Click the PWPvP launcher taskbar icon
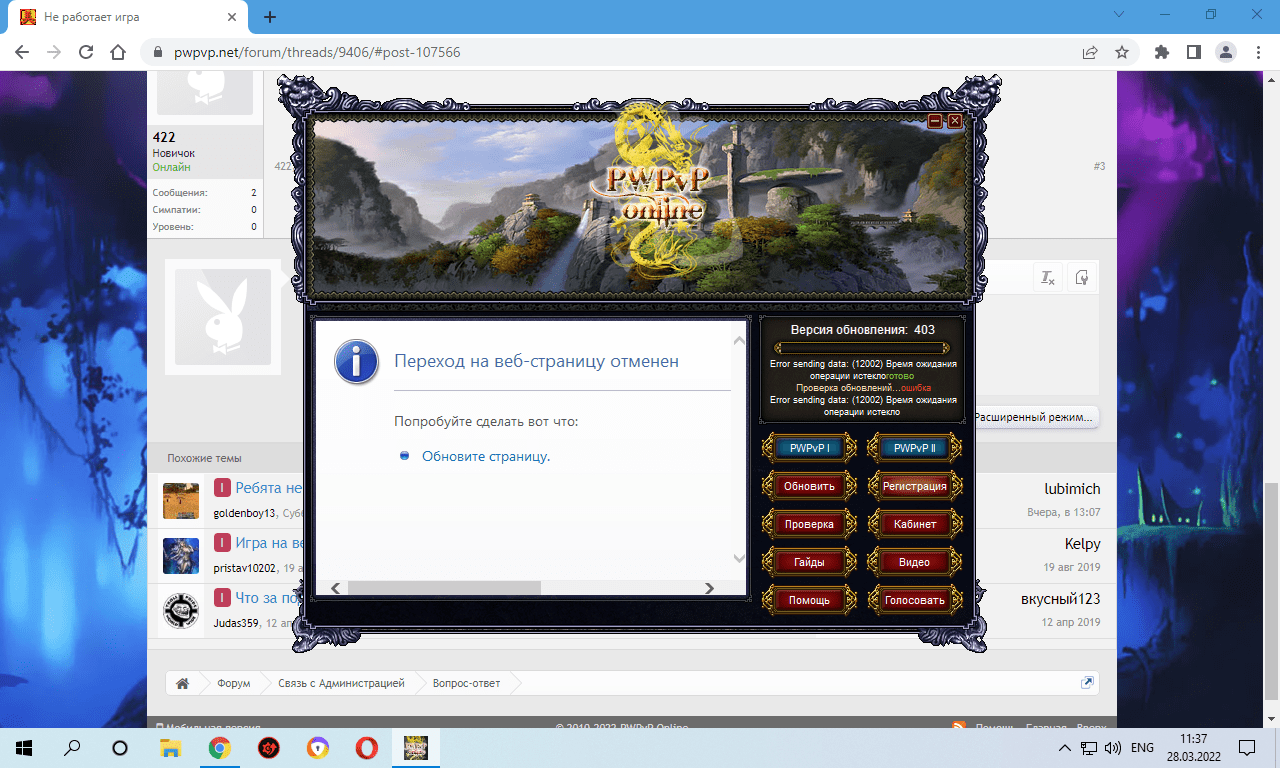The width and height of the screenshot is (1280, 768). pyautogui.click(x=415, y=747)
